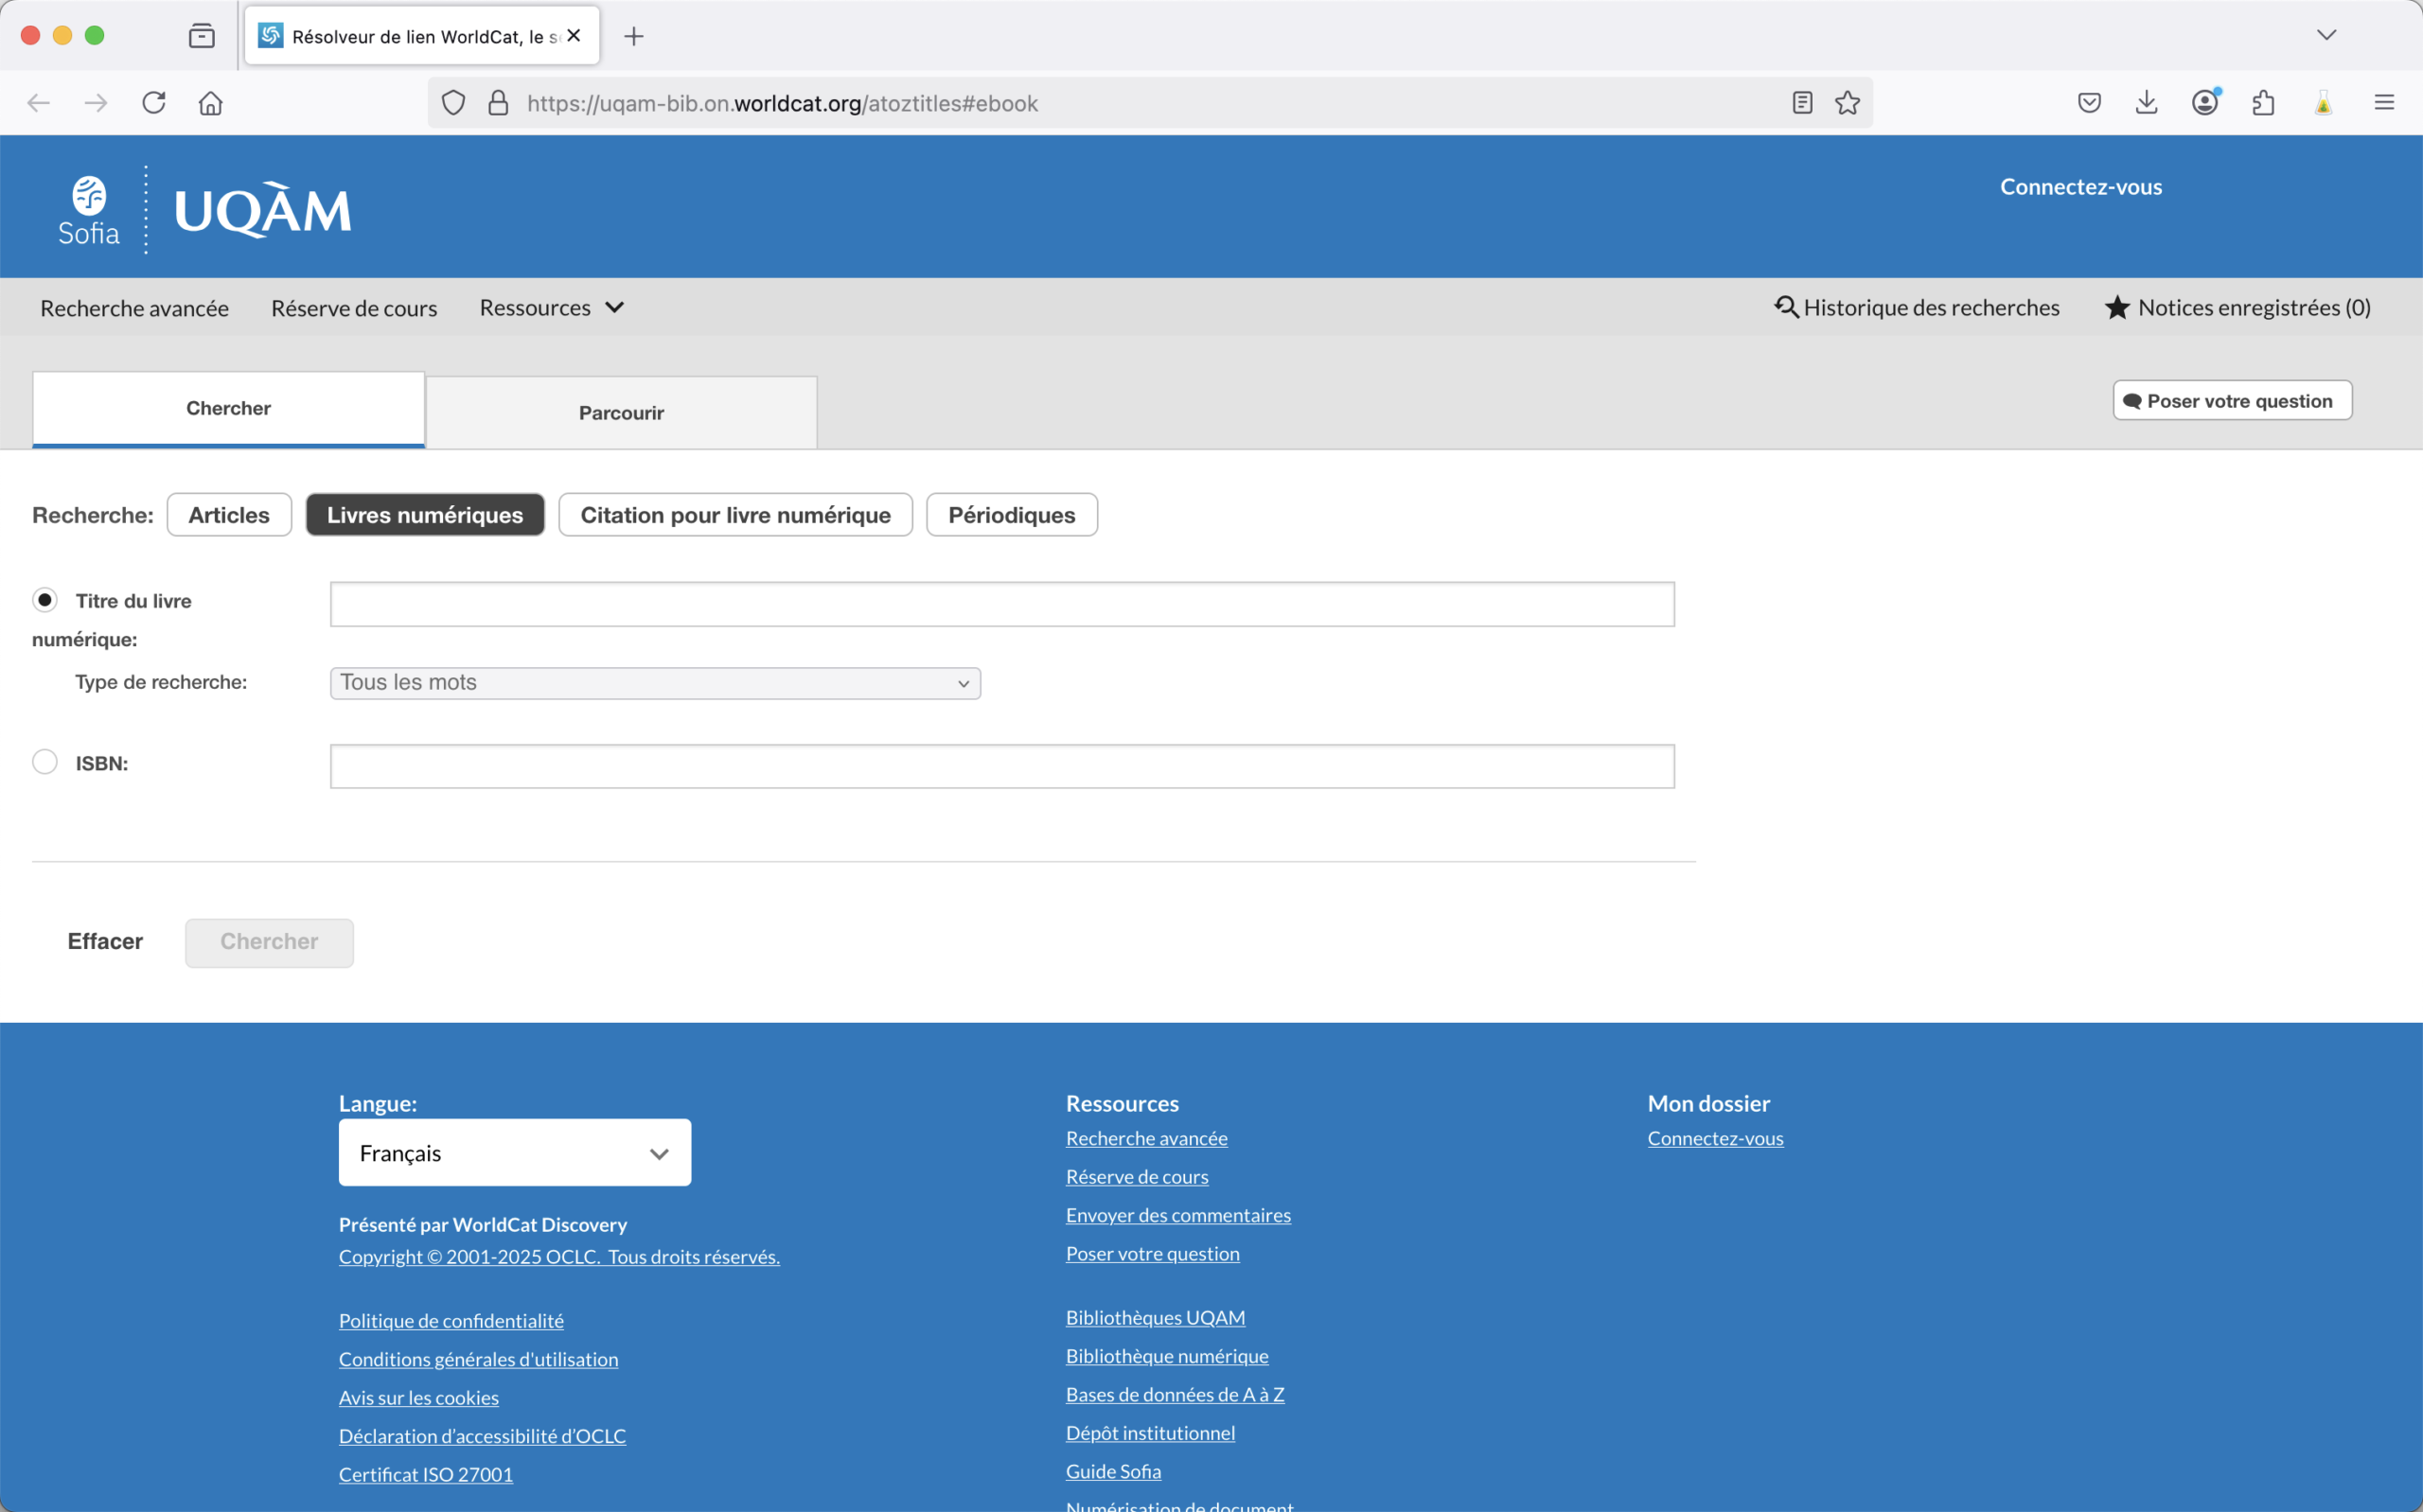Open the downloads arrow icon
The height and width of the screenshot is (1512, 2423).
tap(2147, 103)
